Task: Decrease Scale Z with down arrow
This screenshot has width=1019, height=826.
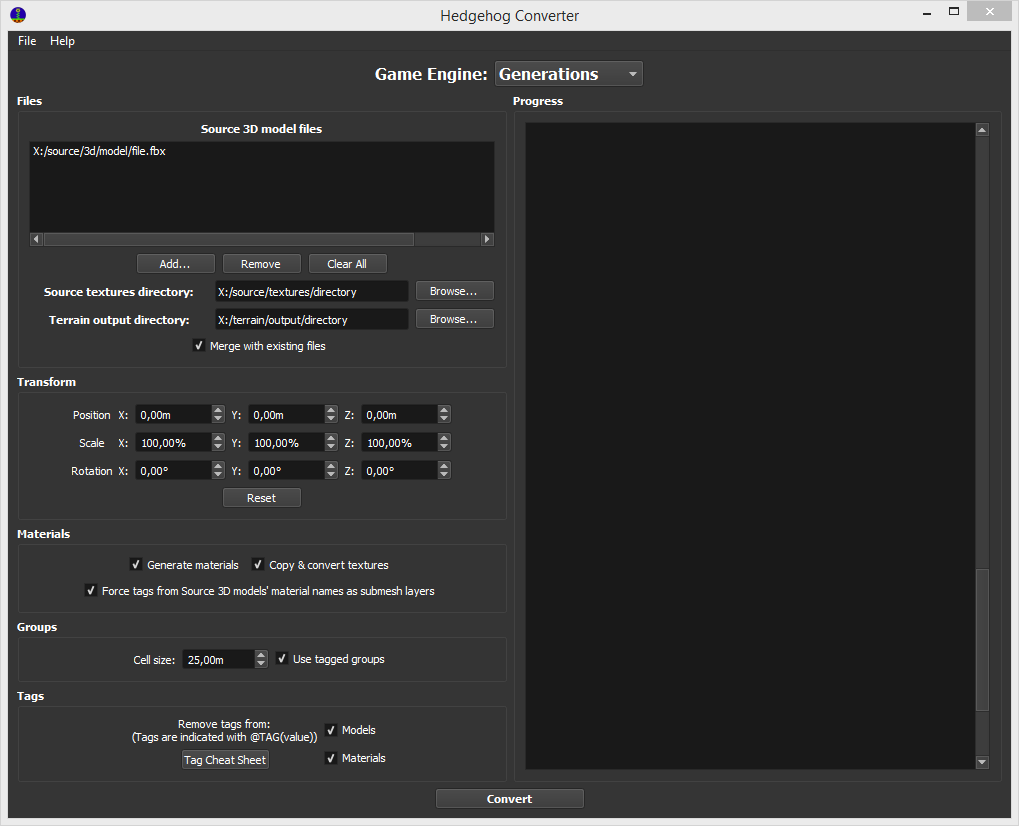Action: [x=444, y=447]
